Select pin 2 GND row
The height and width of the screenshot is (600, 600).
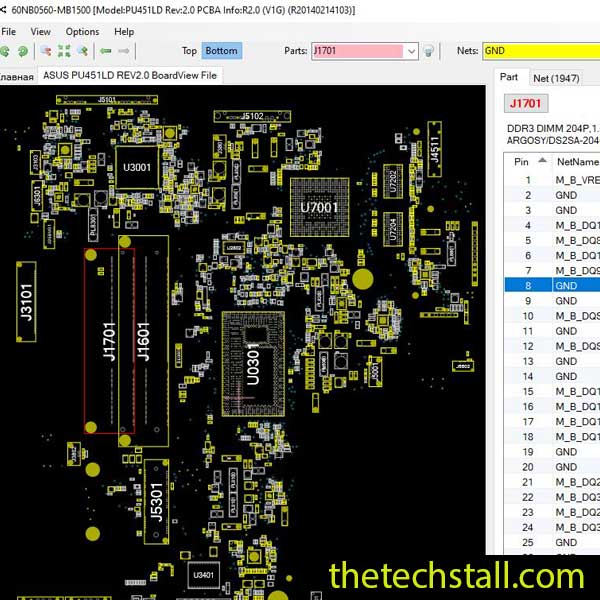[x=552, y=195]
